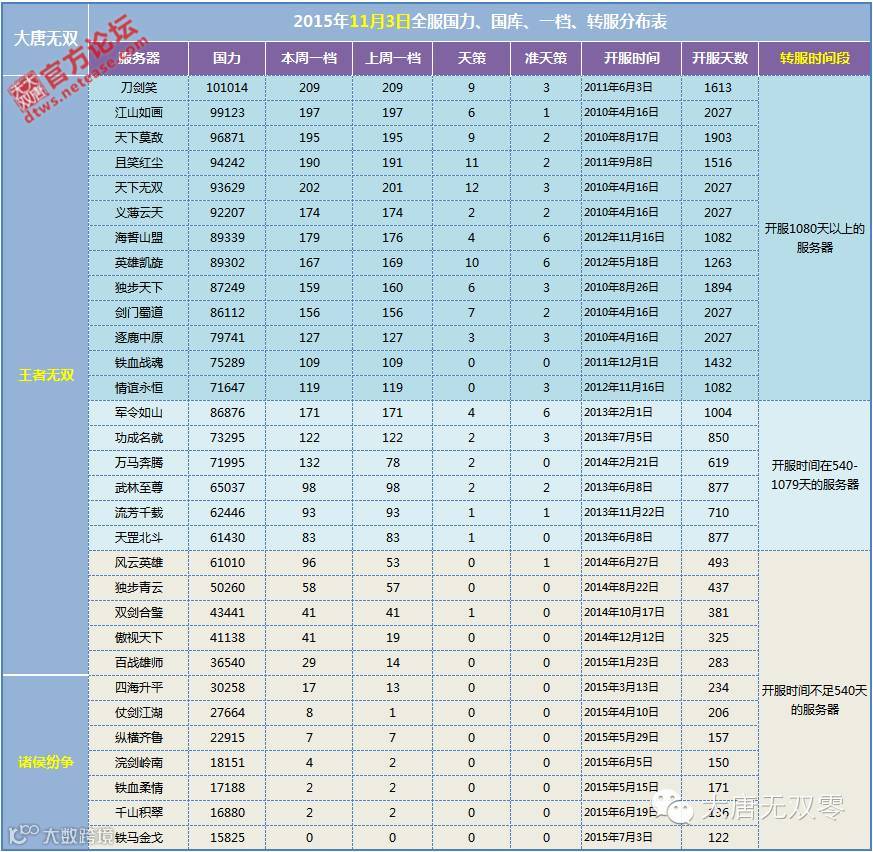Click national power value 61010
This screenshot has height=852, width=873.
(227, 562)
